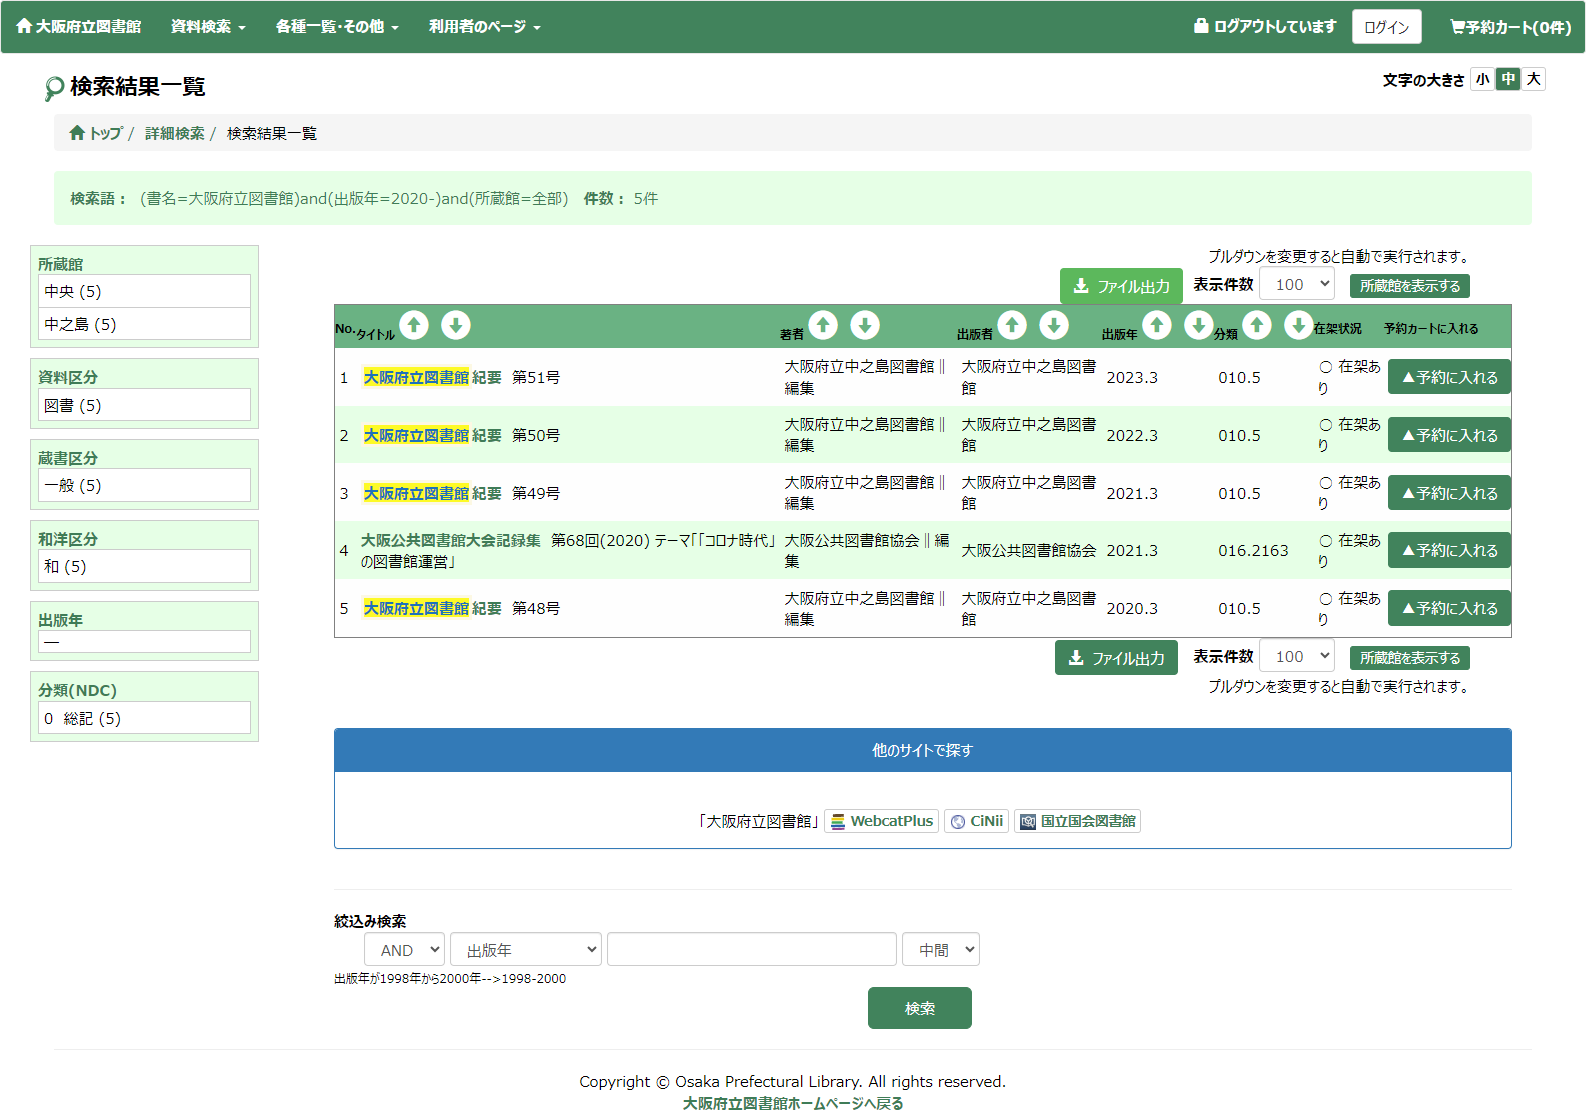Set text size to large (大)
Viewport: 1586px width, 1113px height.
tap(1533, 79)
